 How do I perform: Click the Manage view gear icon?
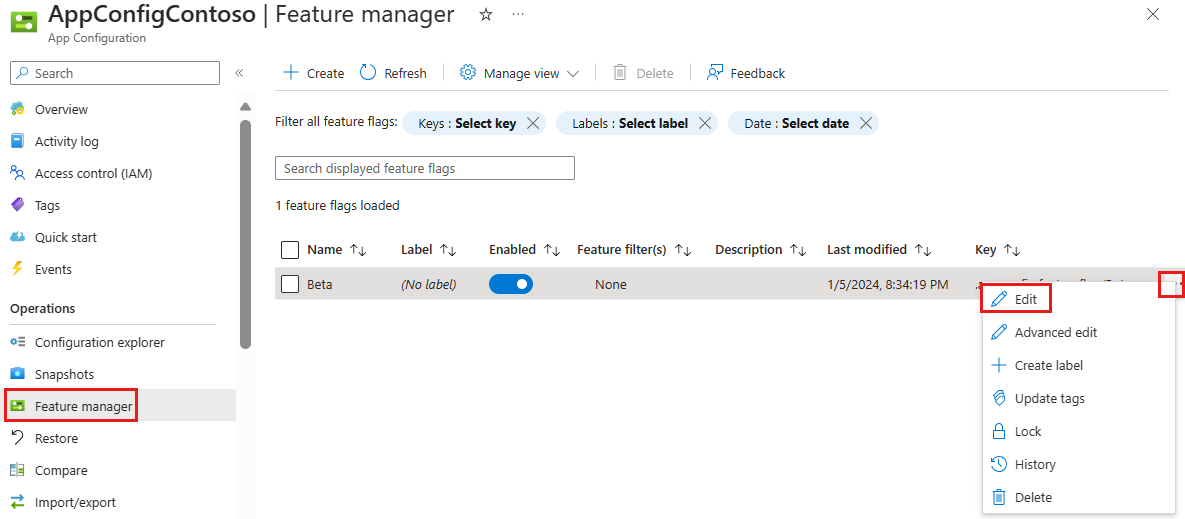[x=468, y=73]
